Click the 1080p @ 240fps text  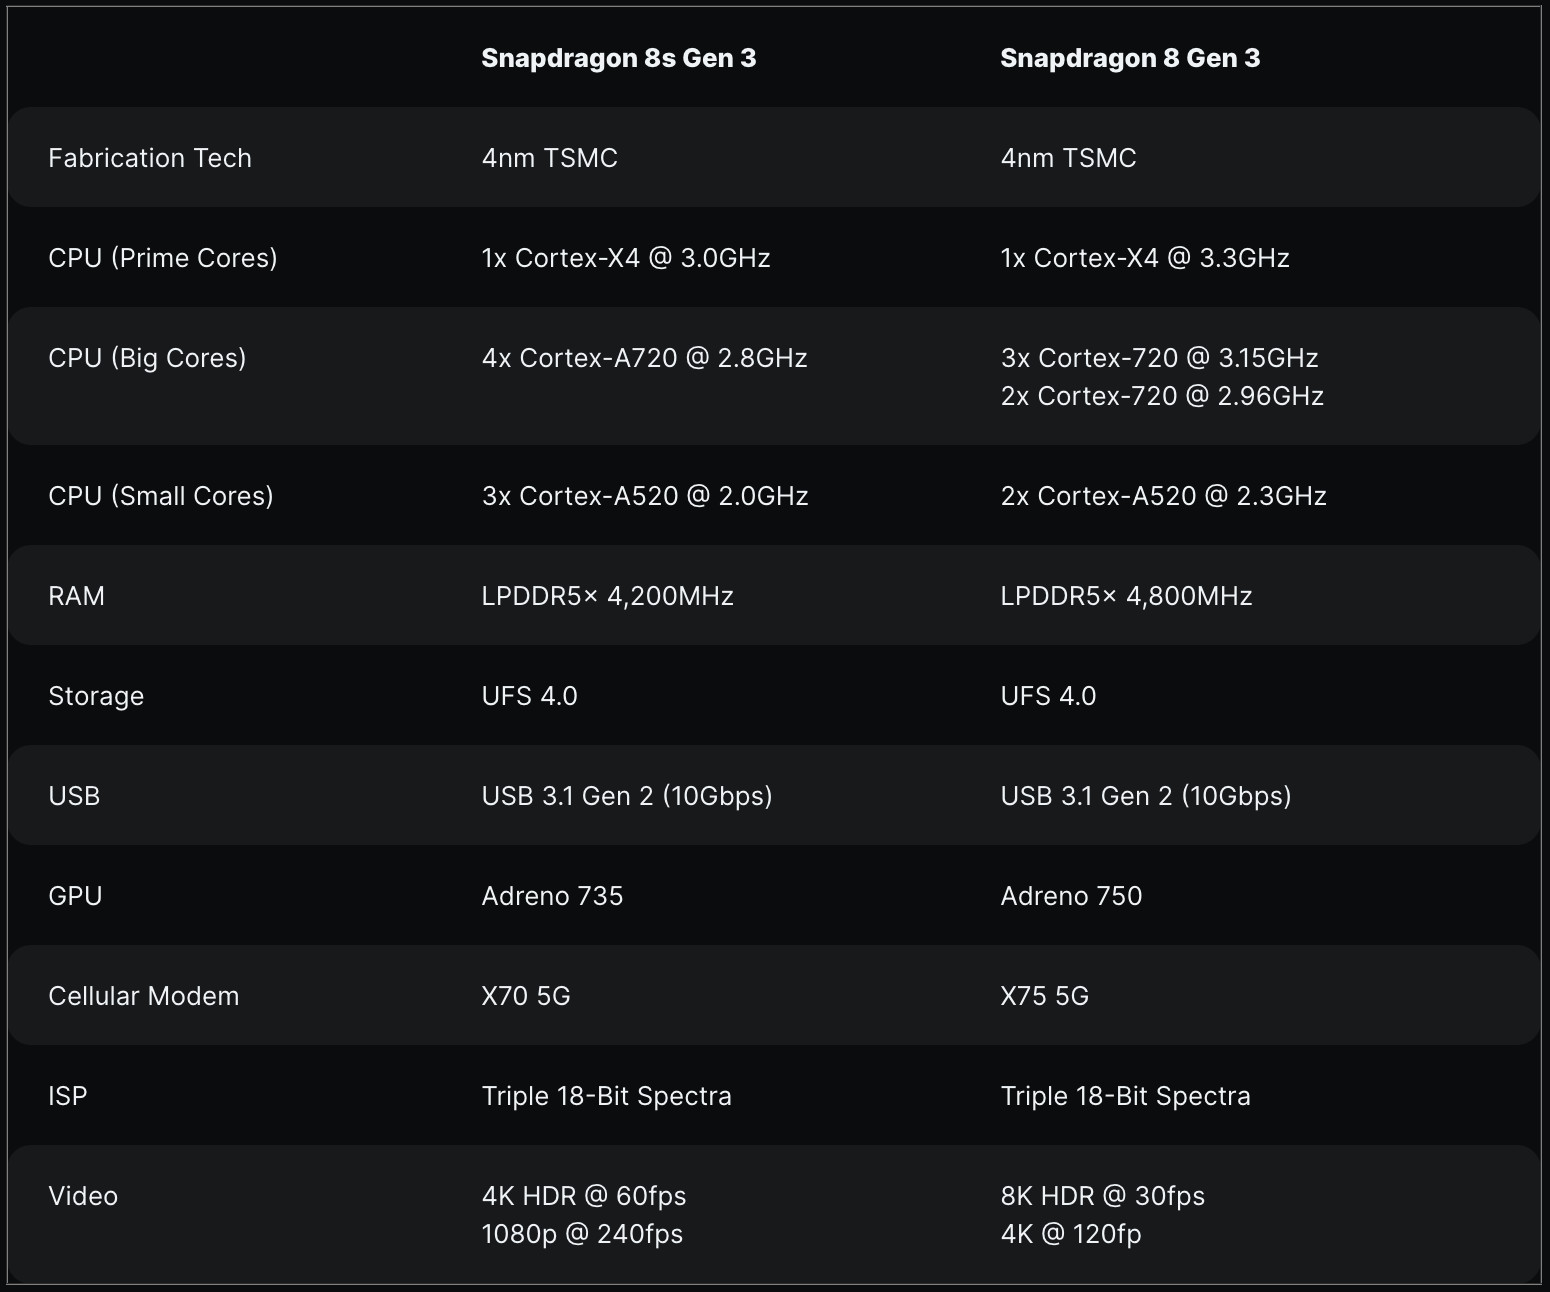582,1234
